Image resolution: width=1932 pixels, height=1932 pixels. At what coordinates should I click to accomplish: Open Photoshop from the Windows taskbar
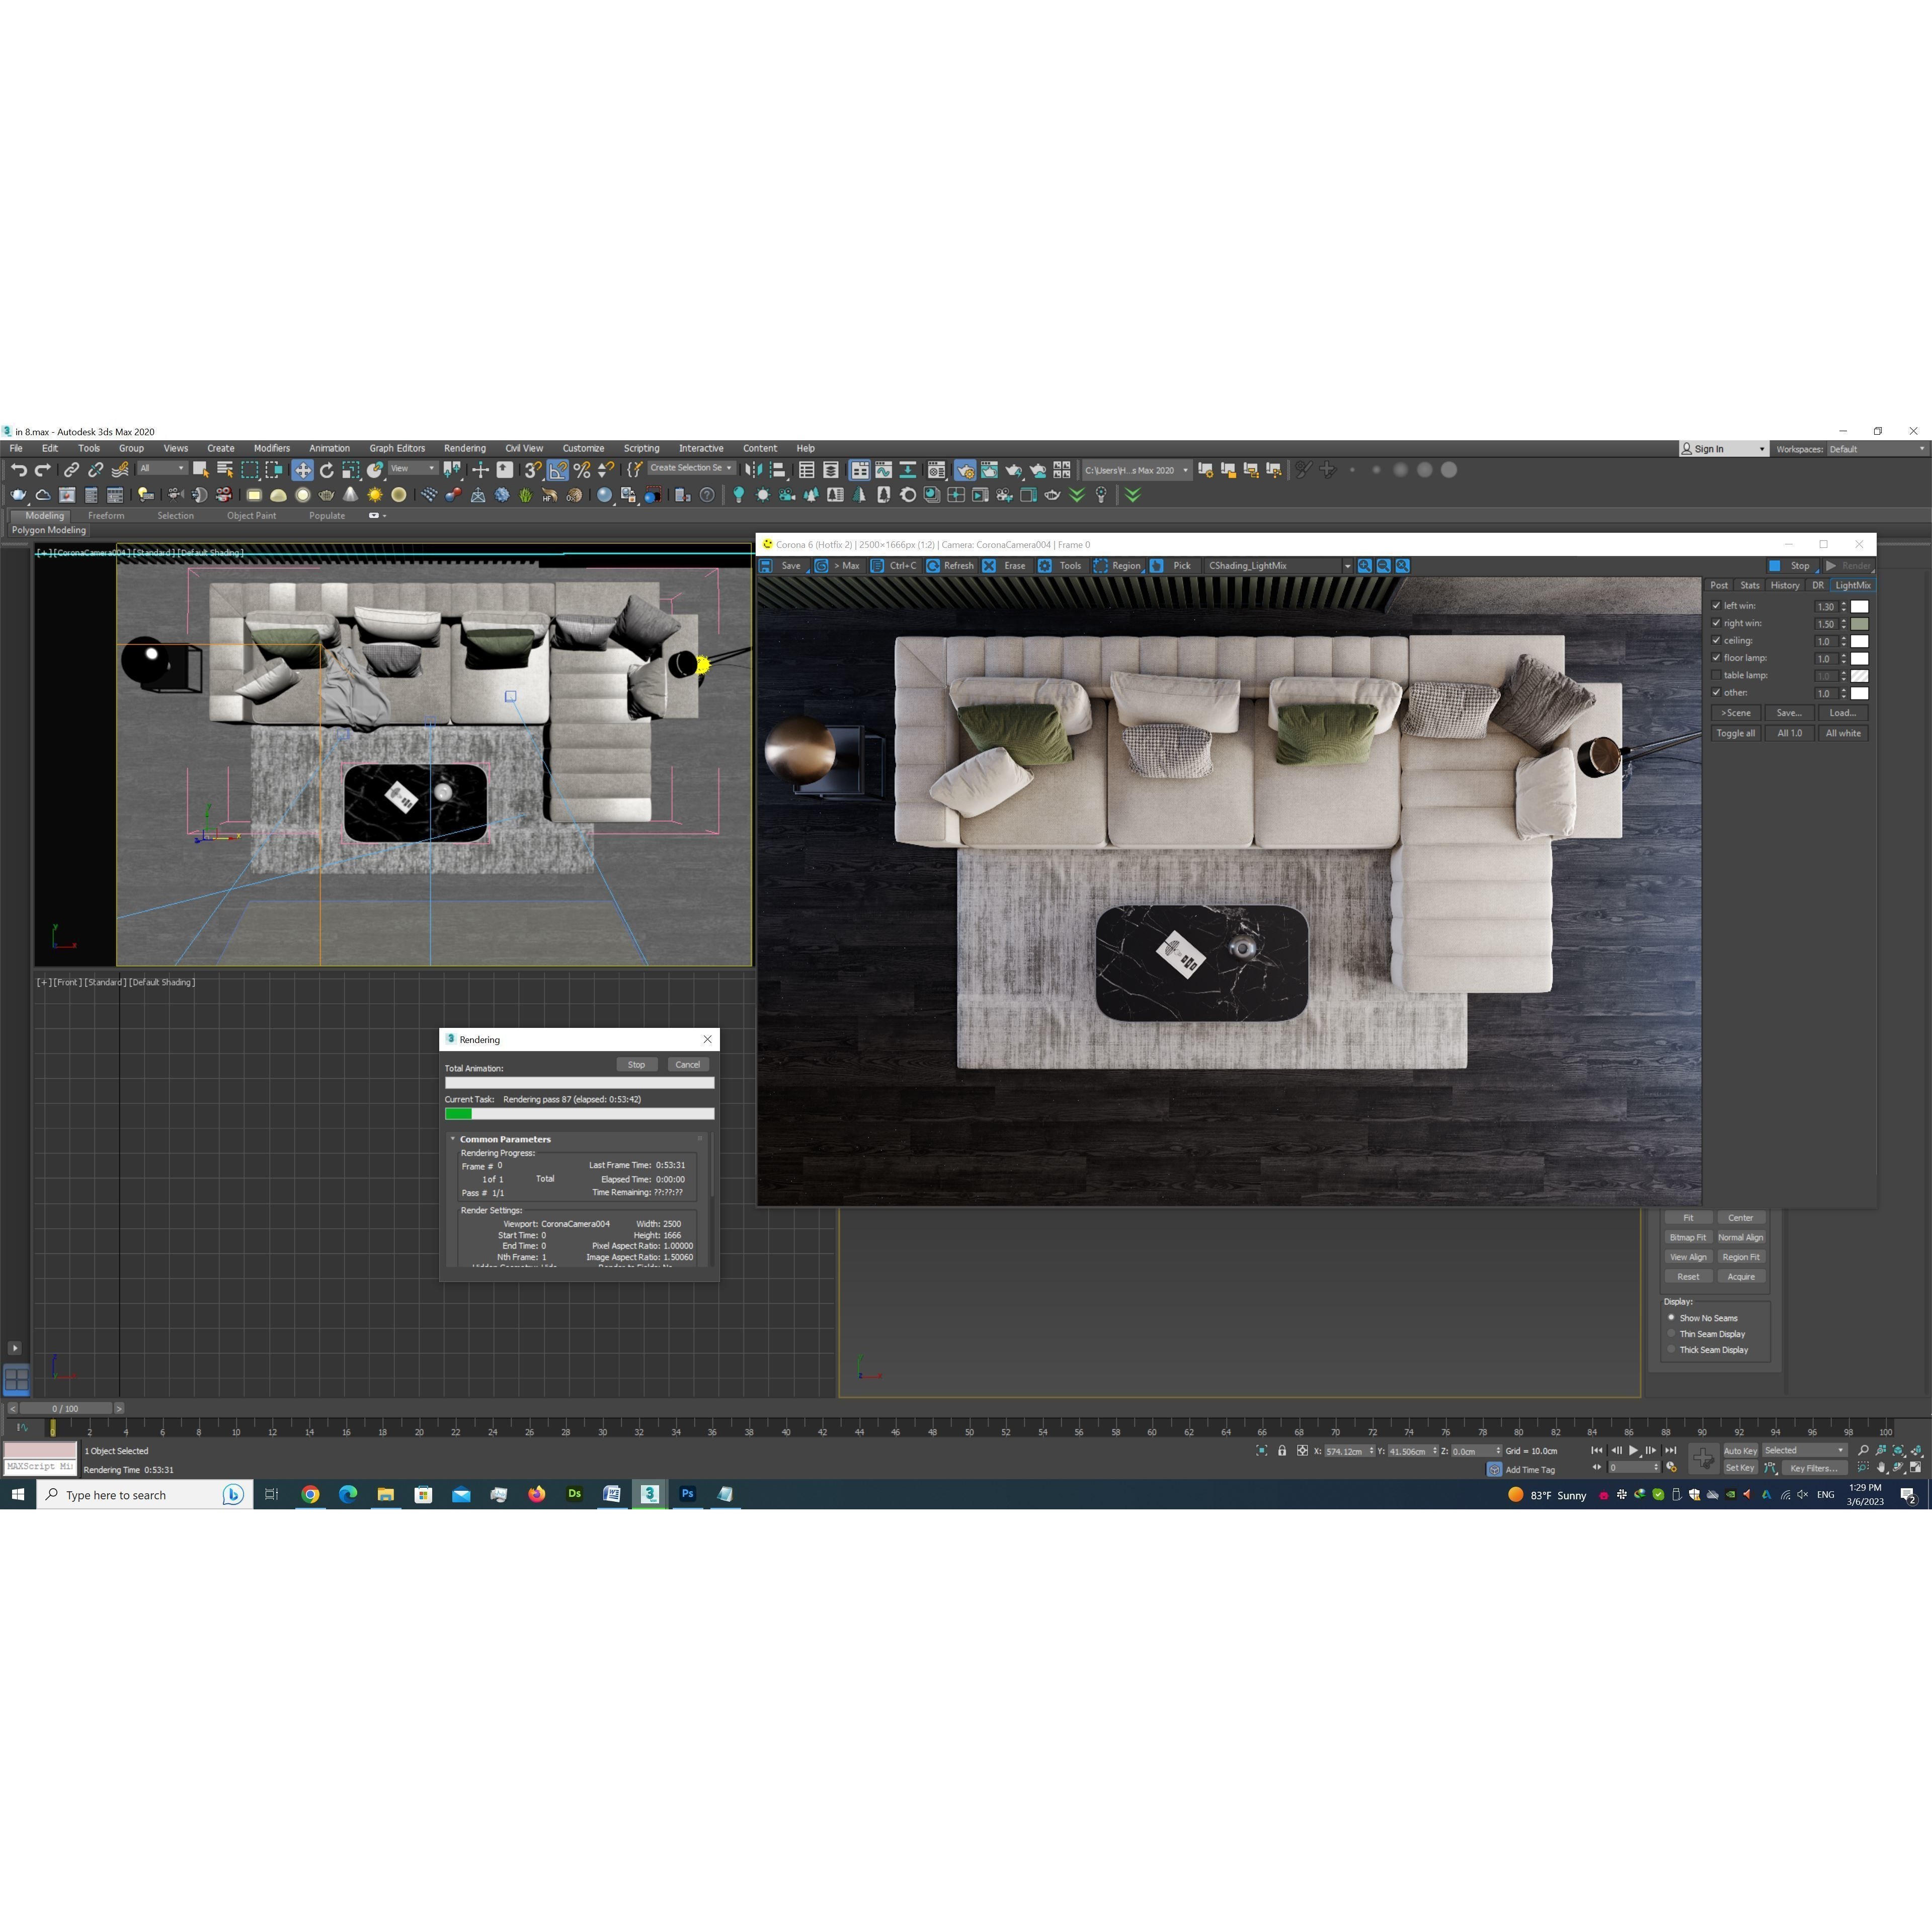point(687,1494)
